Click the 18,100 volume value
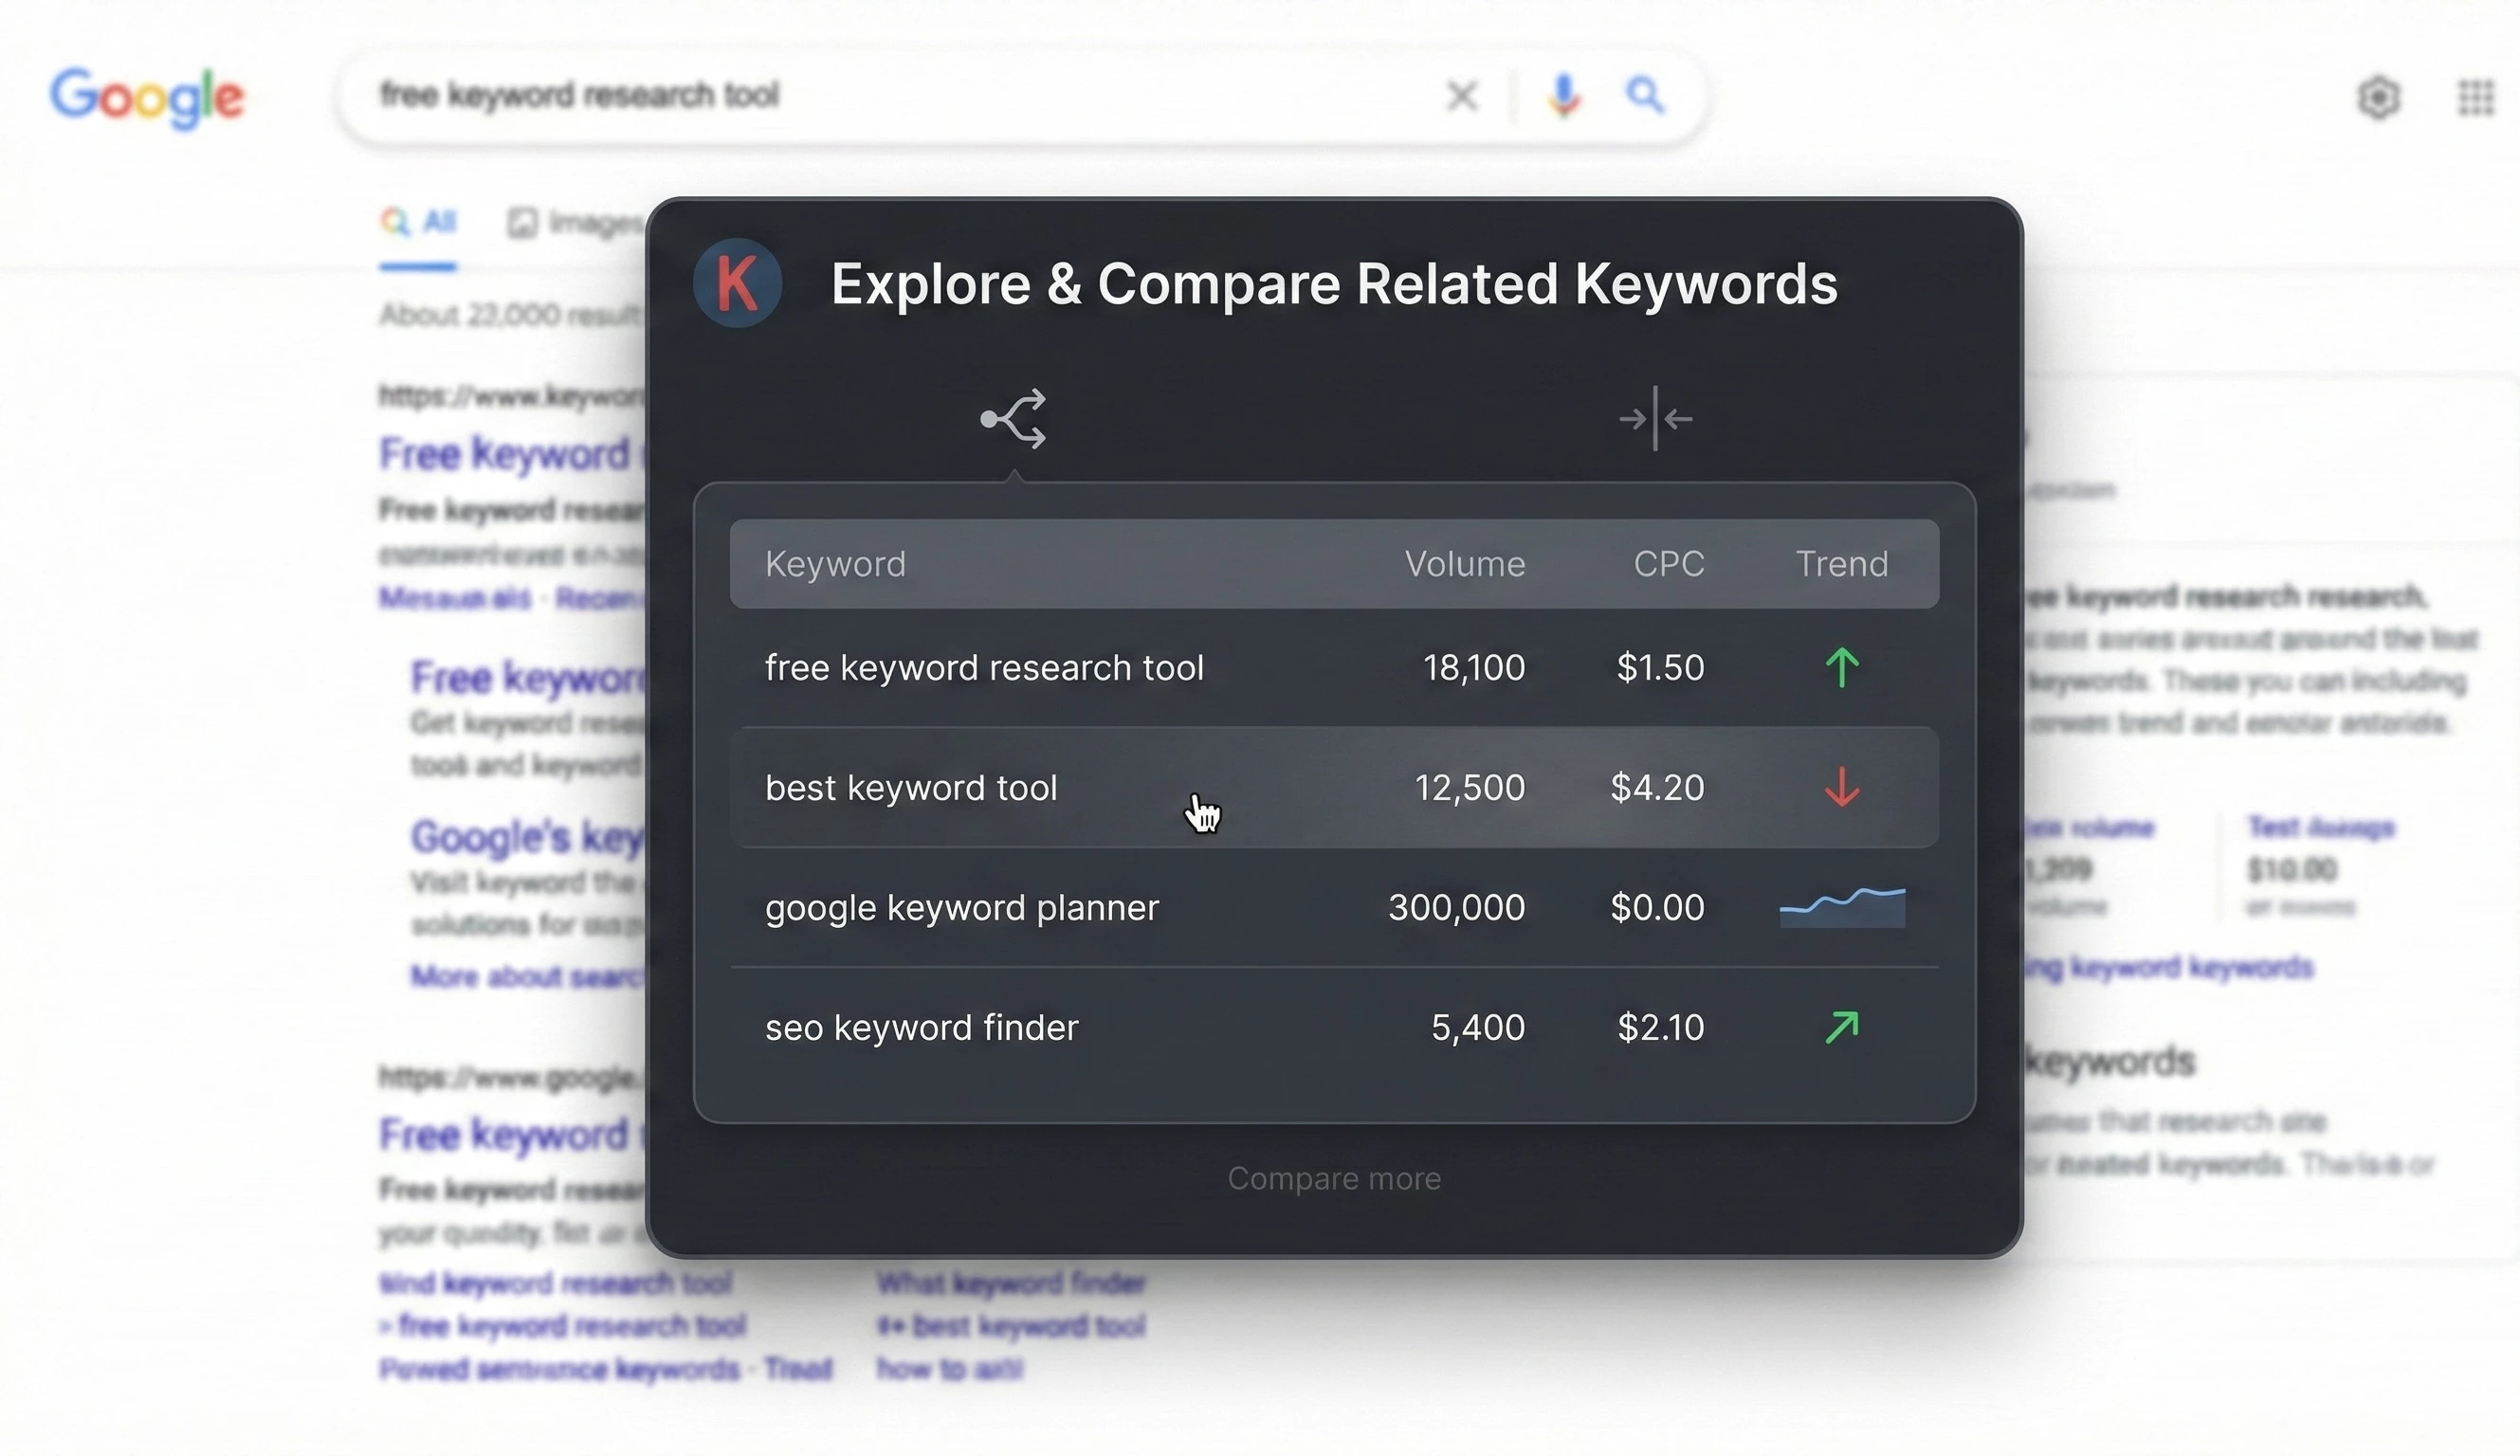2520x1456 pixels. coord(1474,667)
